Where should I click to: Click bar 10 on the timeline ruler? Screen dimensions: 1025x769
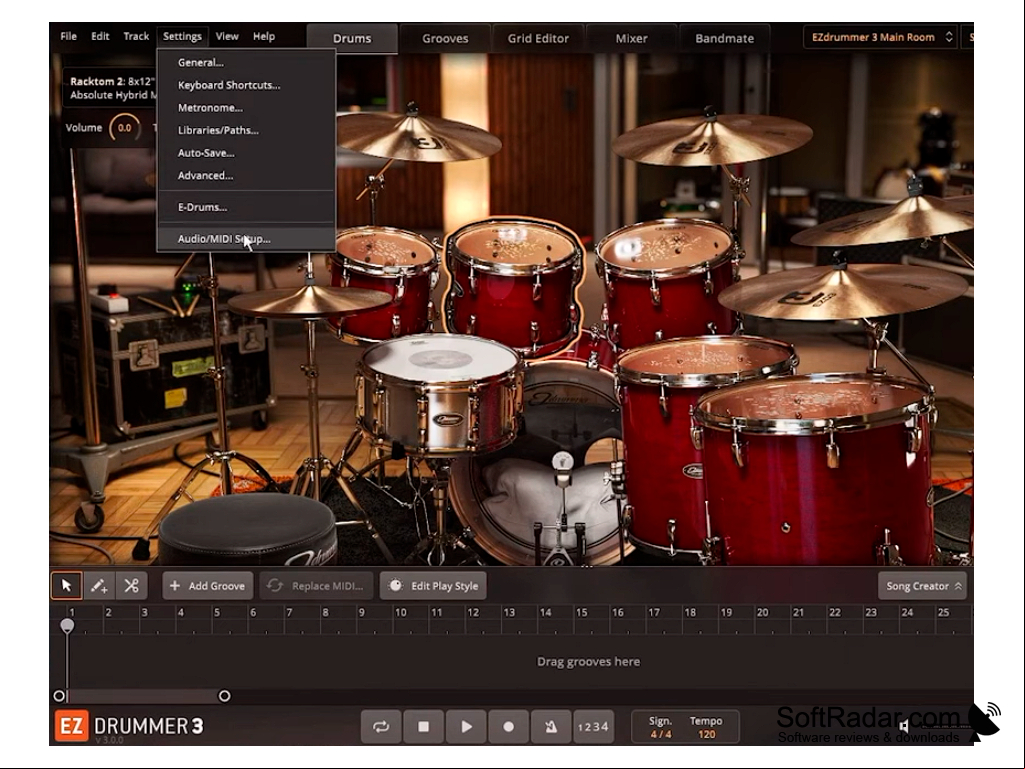point(400,613)
